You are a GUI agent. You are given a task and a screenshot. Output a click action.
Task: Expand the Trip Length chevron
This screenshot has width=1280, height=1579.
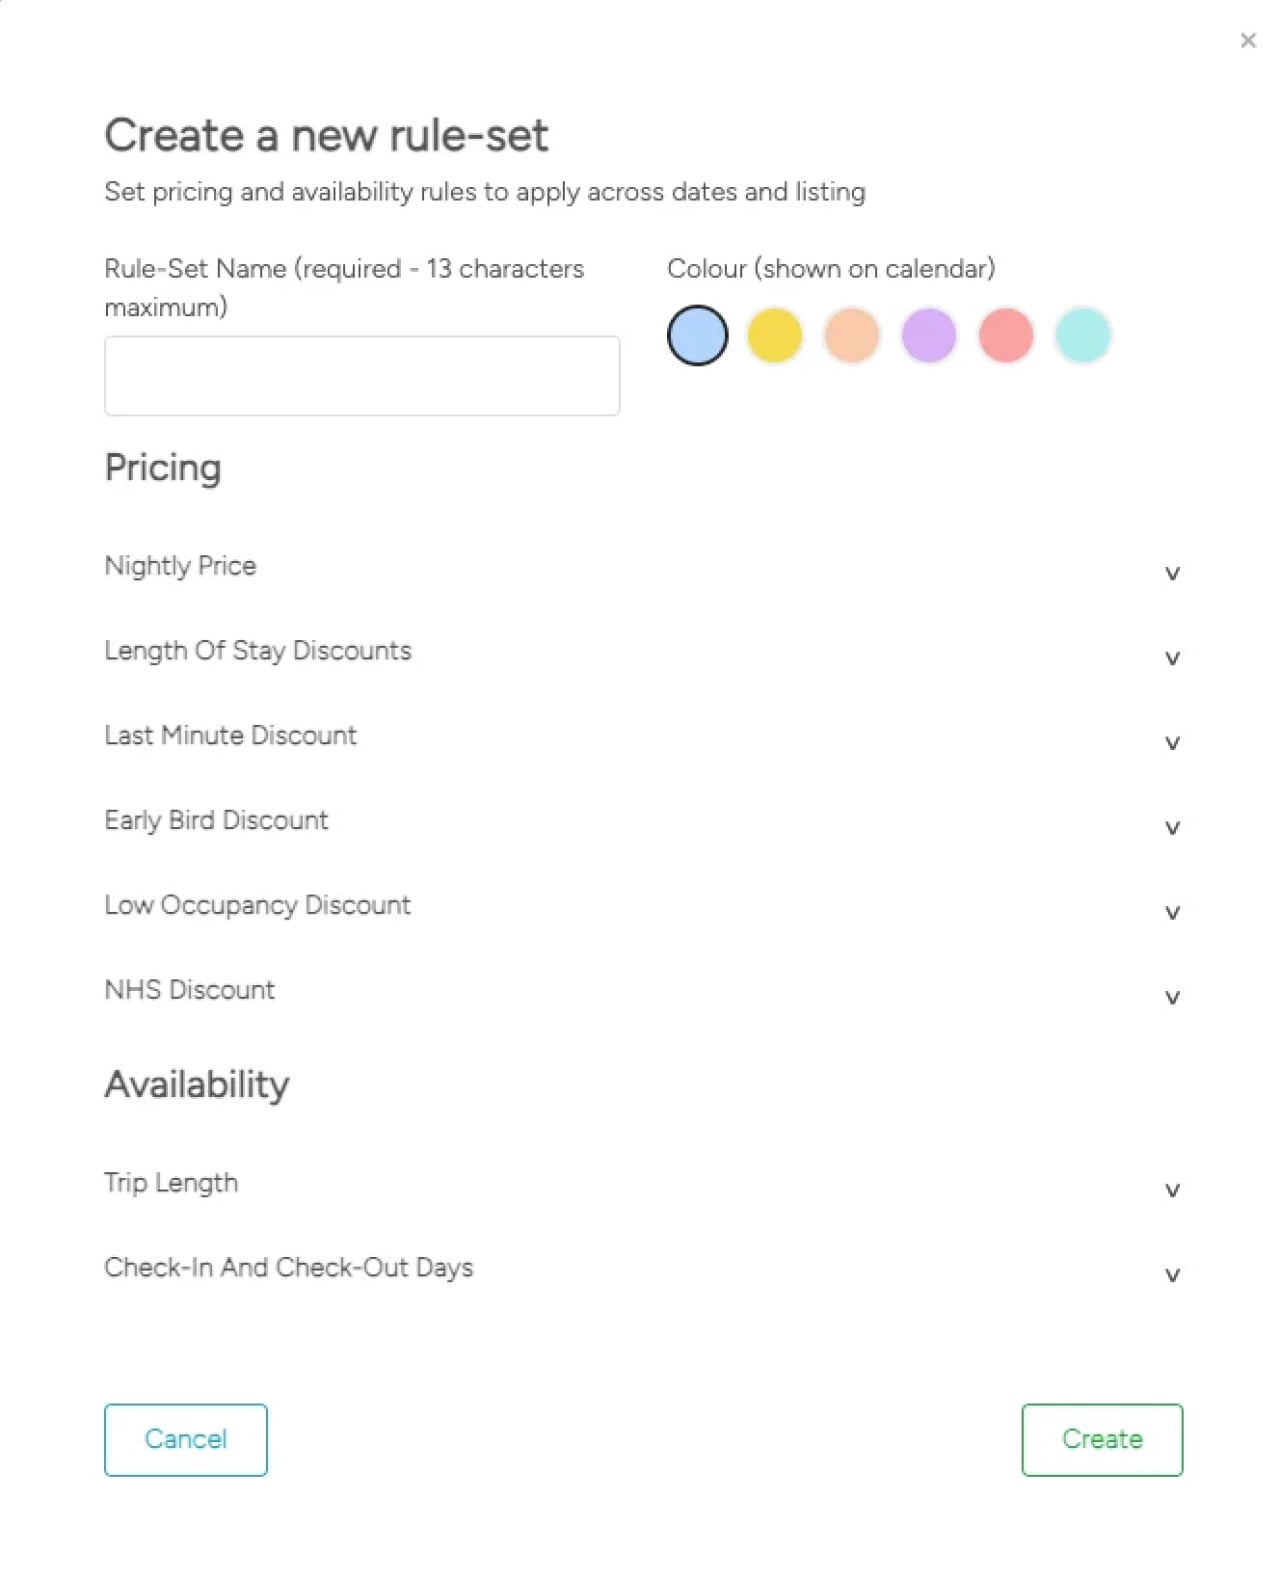coord(1172,1190)
